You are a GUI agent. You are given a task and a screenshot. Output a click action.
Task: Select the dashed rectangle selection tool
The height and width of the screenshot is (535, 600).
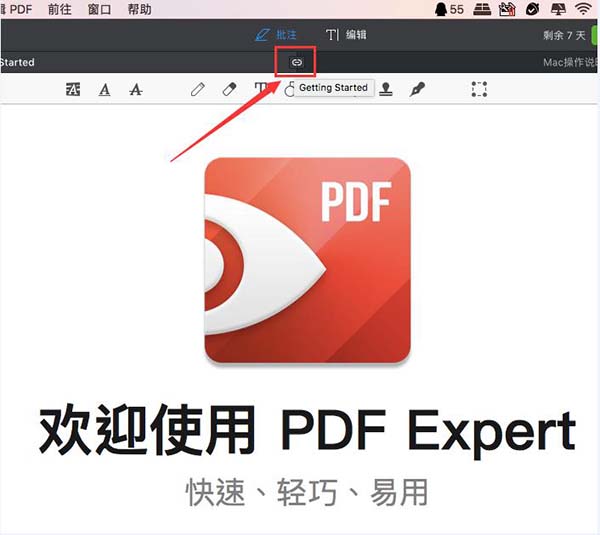tap(479, 89)
